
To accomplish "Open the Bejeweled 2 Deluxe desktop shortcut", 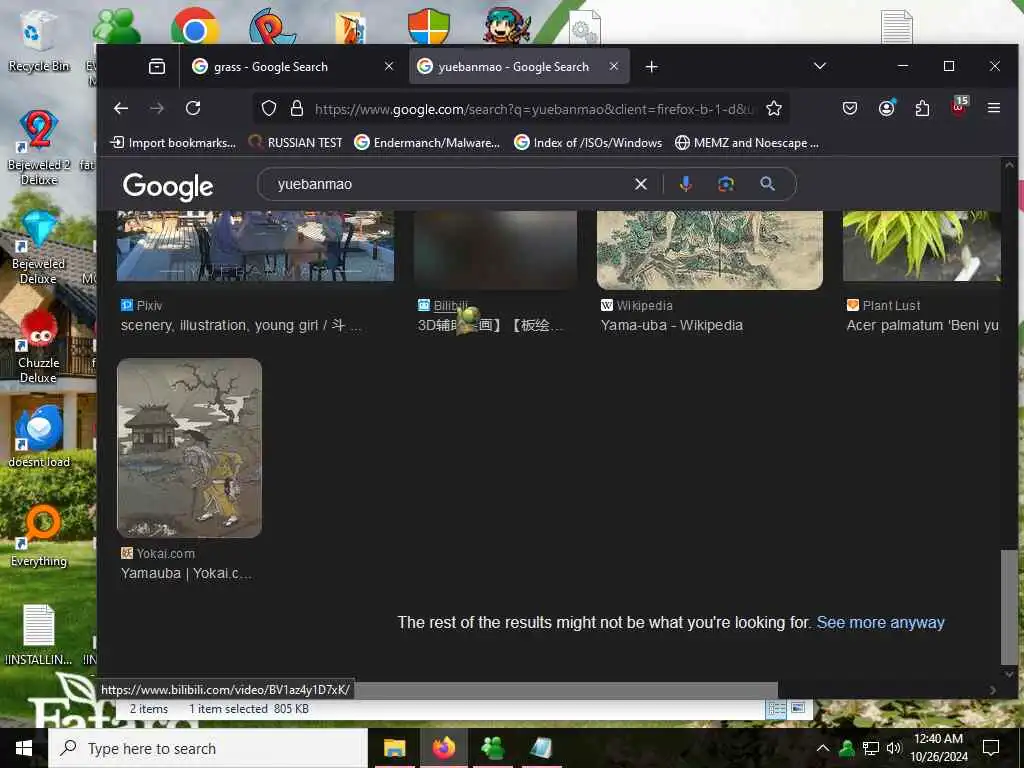I will 39,148.
